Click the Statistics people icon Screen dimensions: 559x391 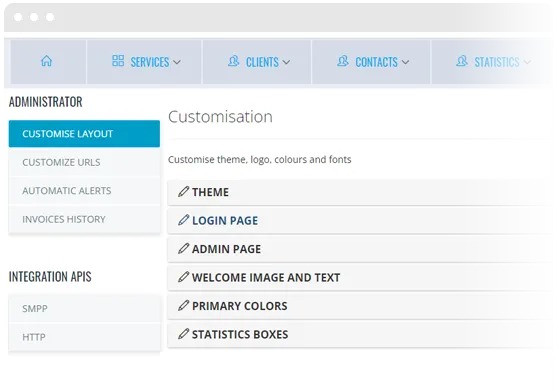coord(462,61)
